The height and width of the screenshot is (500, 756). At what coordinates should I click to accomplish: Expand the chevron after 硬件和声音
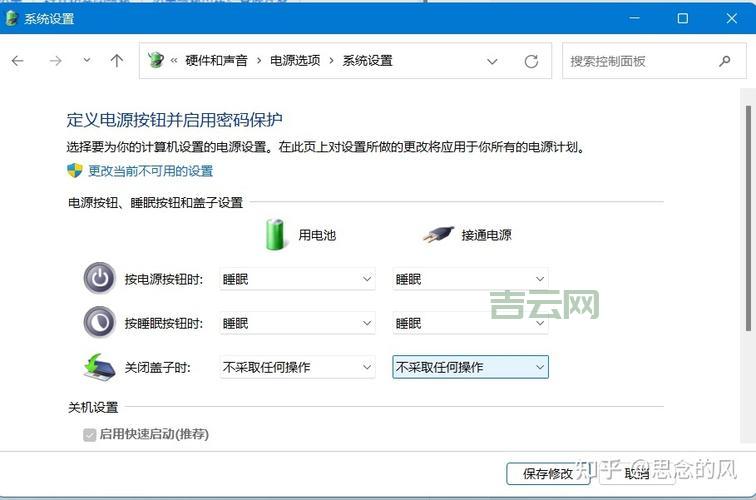point(259,61)
